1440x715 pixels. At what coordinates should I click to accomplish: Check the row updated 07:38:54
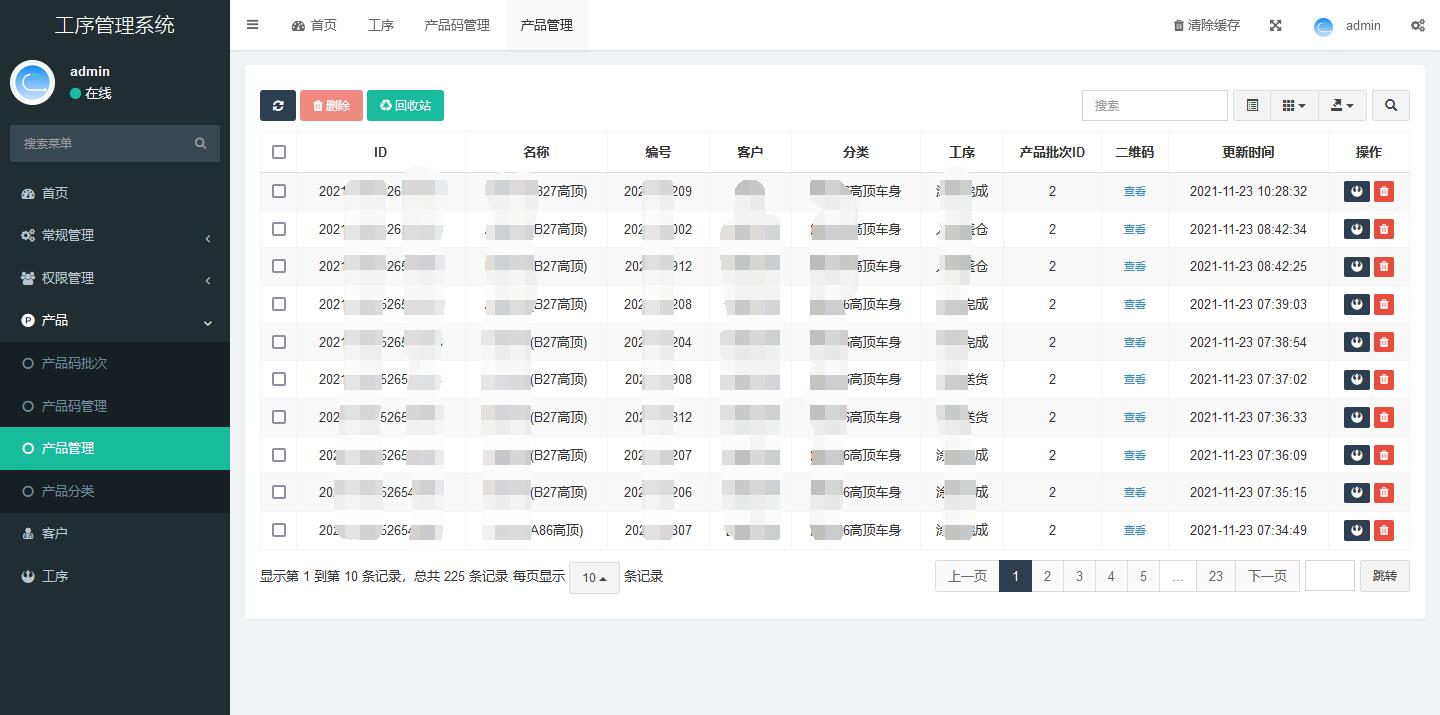click(x=279, y=342)
